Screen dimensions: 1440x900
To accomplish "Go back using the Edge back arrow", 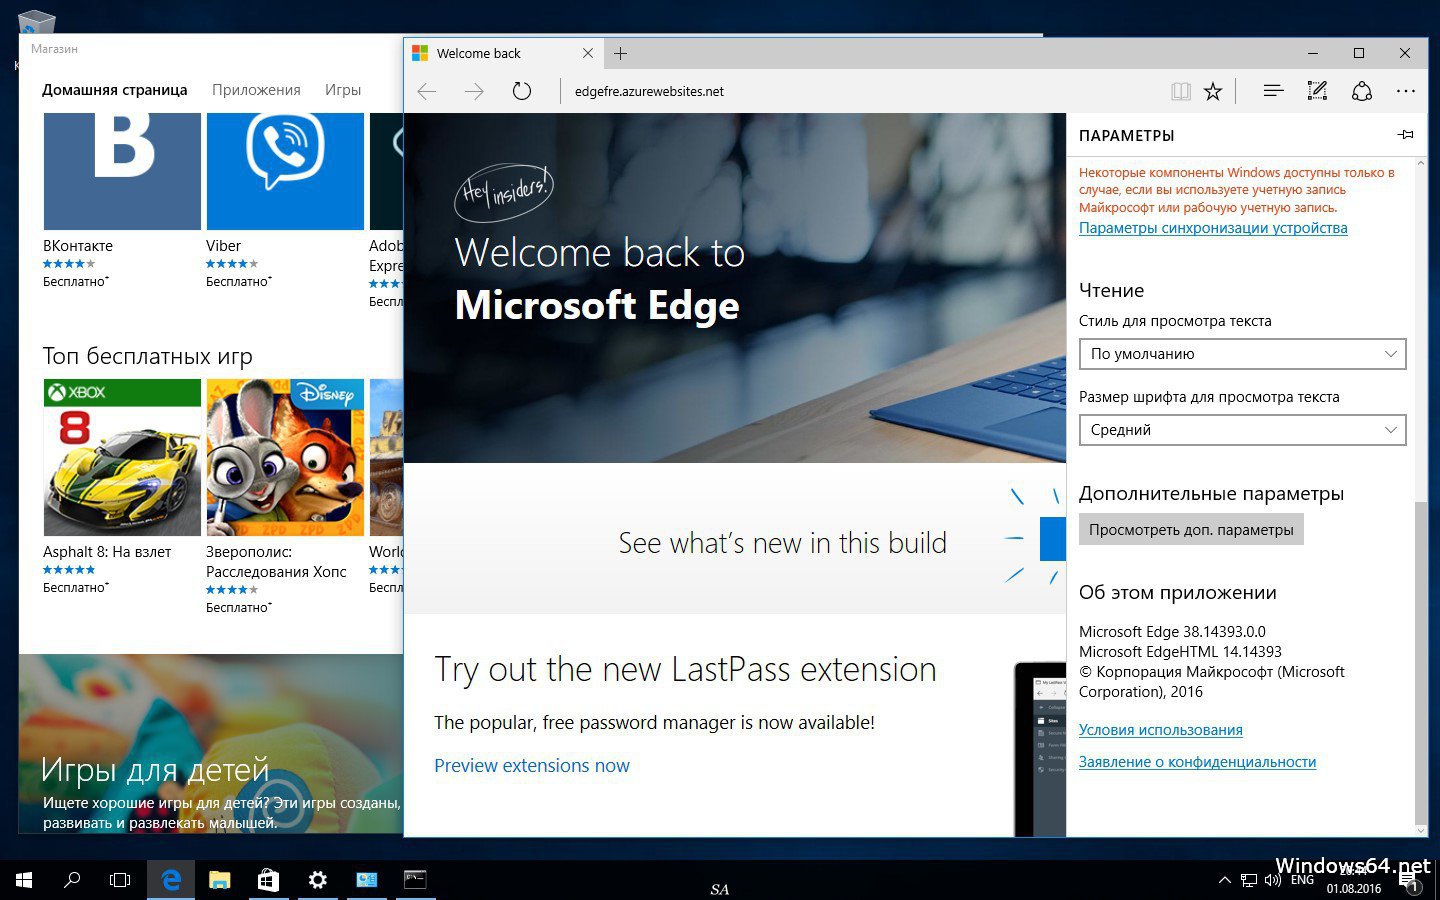I will click(x=427, y=91).
